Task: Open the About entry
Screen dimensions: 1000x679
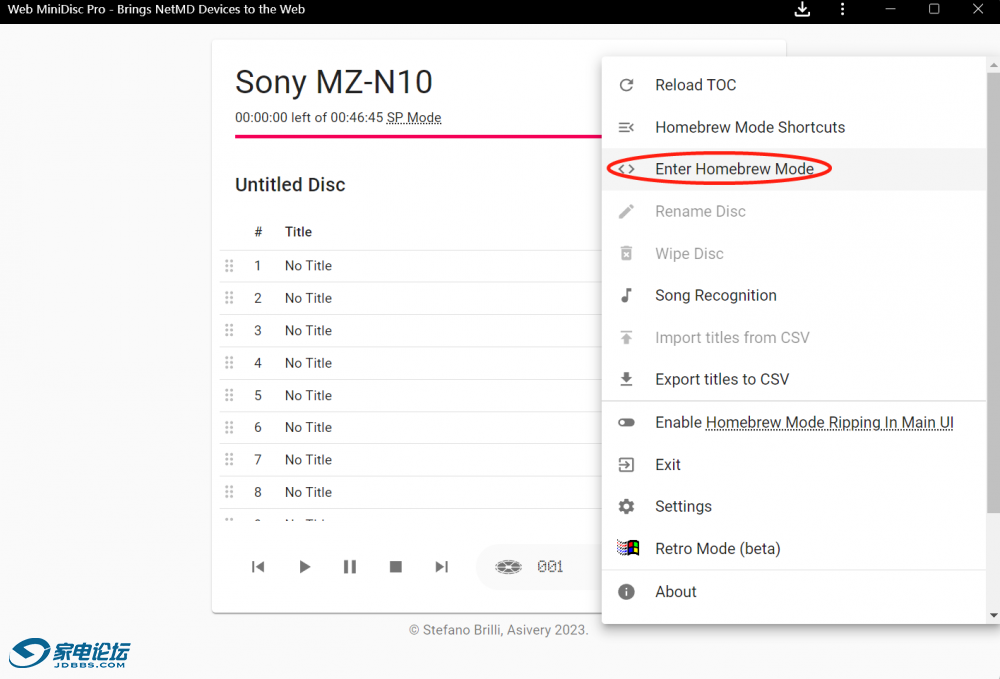Action: [794, 592]
